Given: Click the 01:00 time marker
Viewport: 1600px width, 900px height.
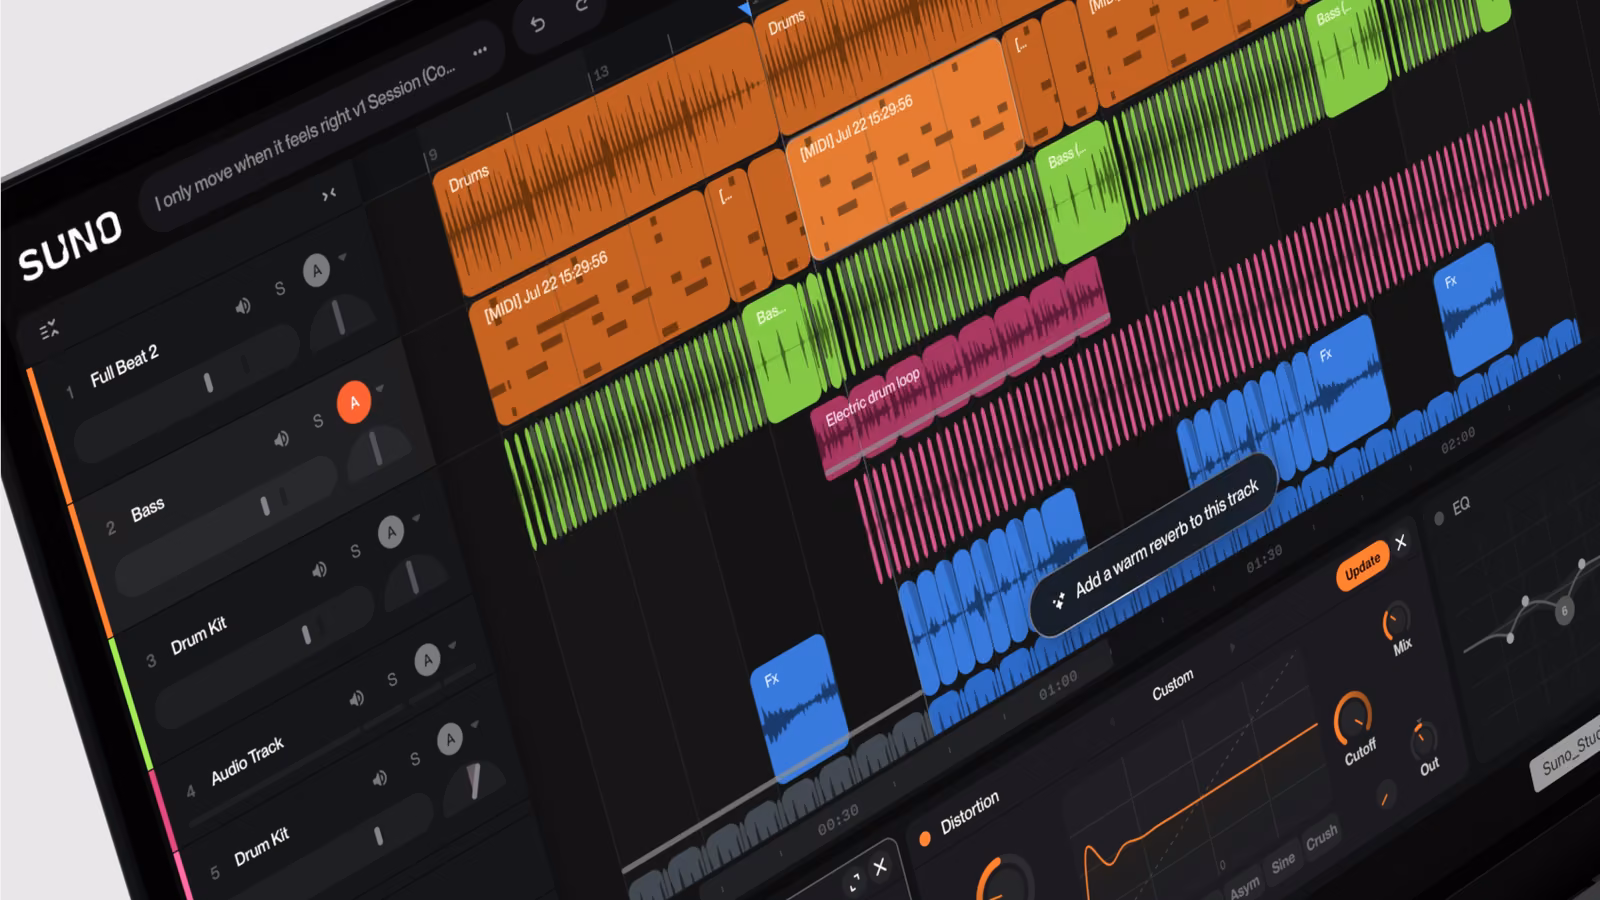Looking at the screenshot, I should (x=1058, y=685).
